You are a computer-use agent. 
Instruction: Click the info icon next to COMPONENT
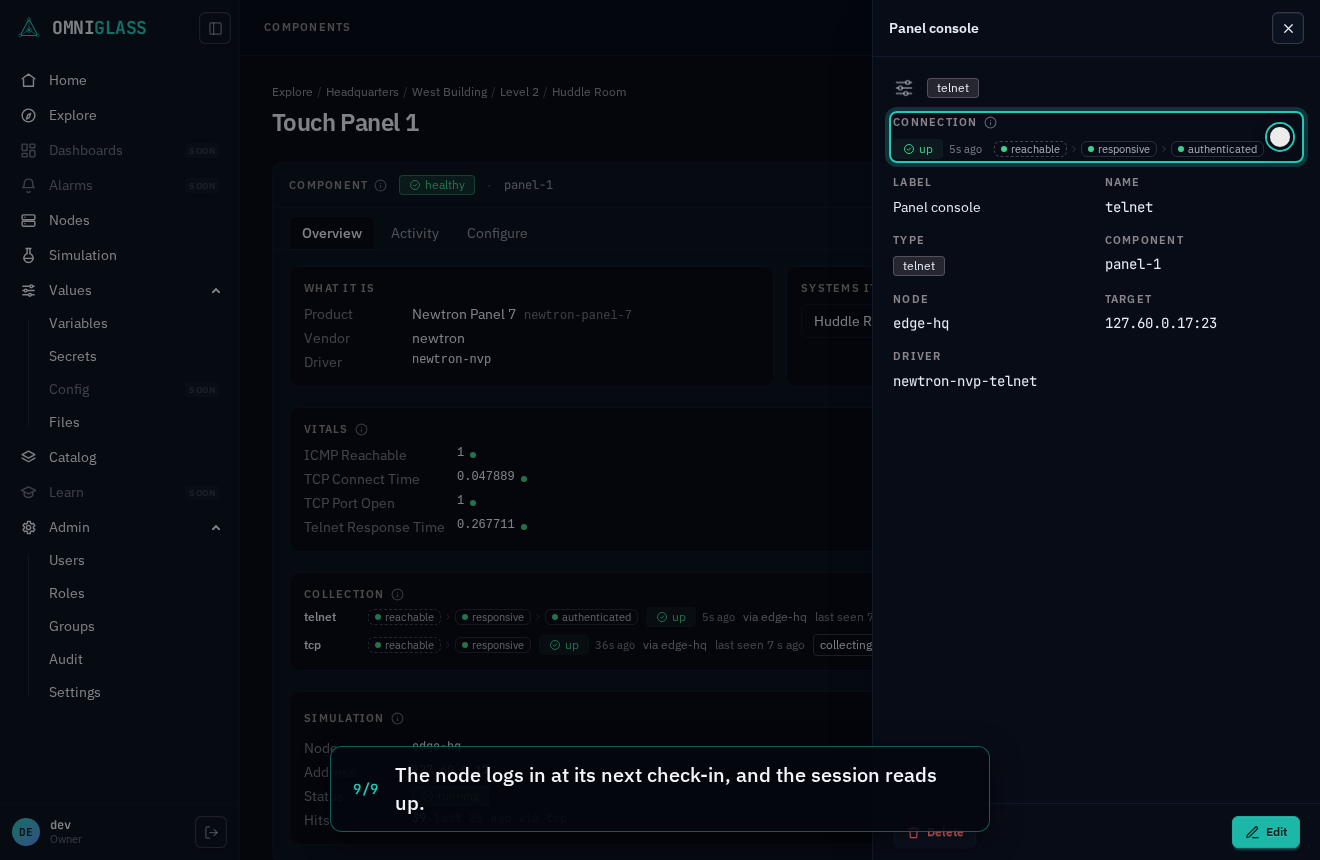[x=380, y=185]
